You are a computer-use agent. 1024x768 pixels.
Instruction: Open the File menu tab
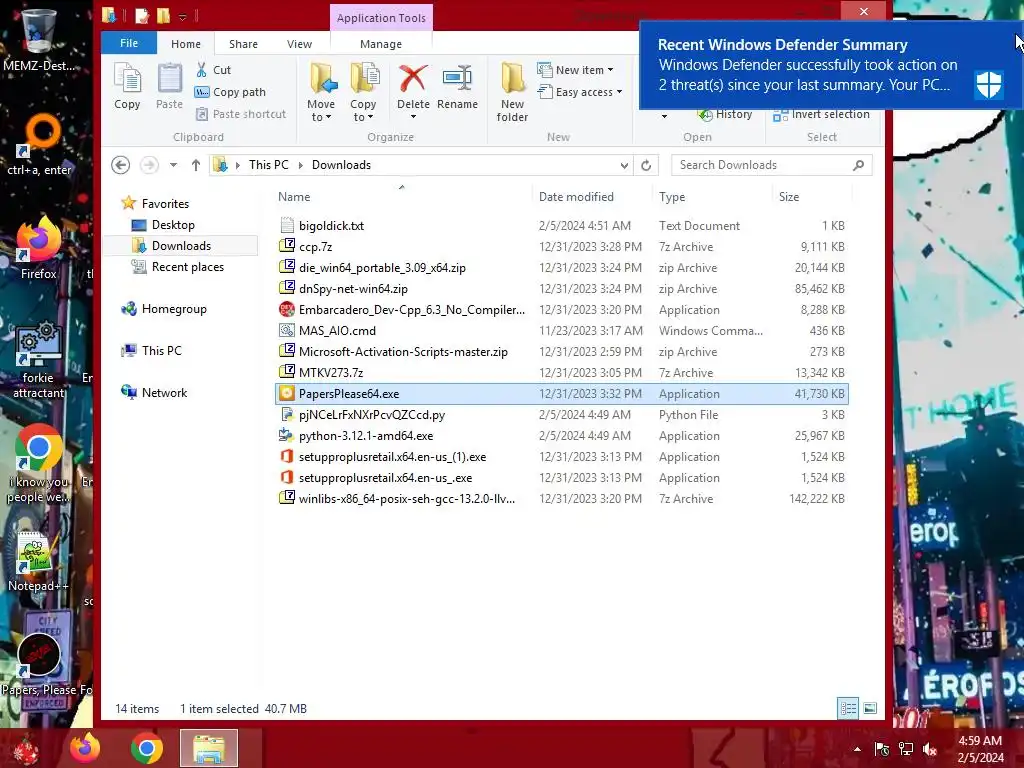[129, 43]
